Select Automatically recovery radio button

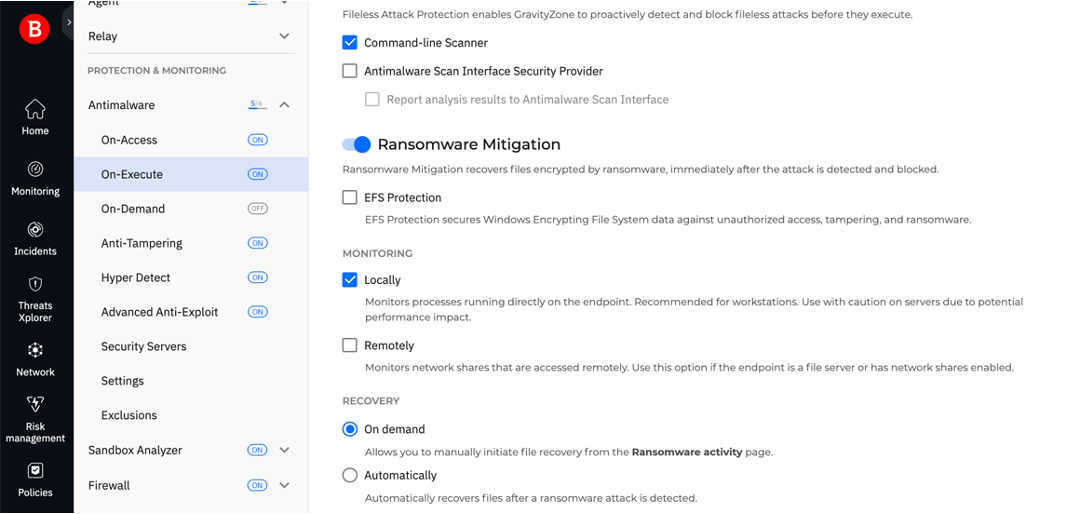350,476
